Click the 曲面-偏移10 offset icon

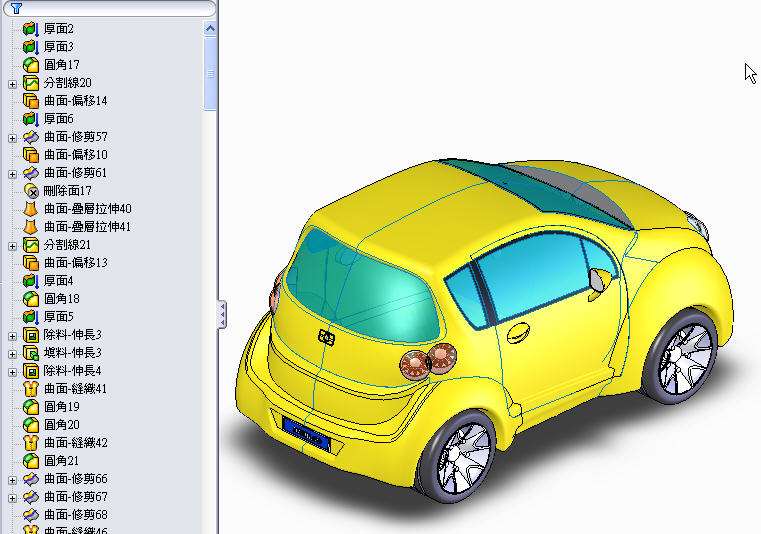31,155
